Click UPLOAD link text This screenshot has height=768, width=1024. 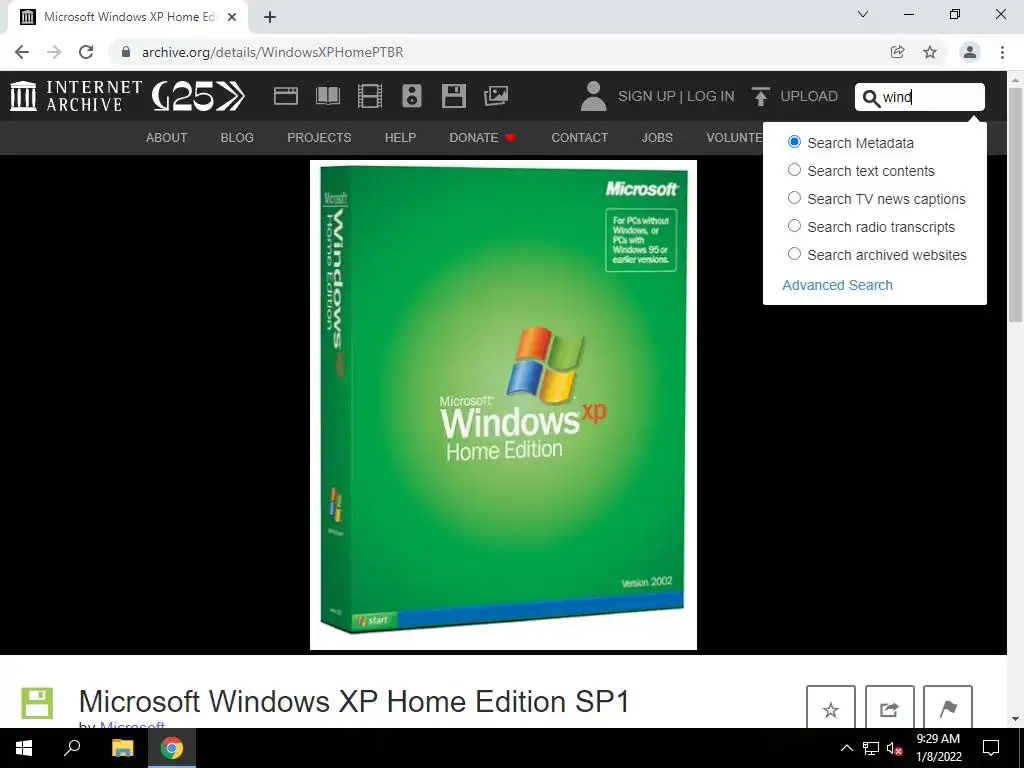809,96
